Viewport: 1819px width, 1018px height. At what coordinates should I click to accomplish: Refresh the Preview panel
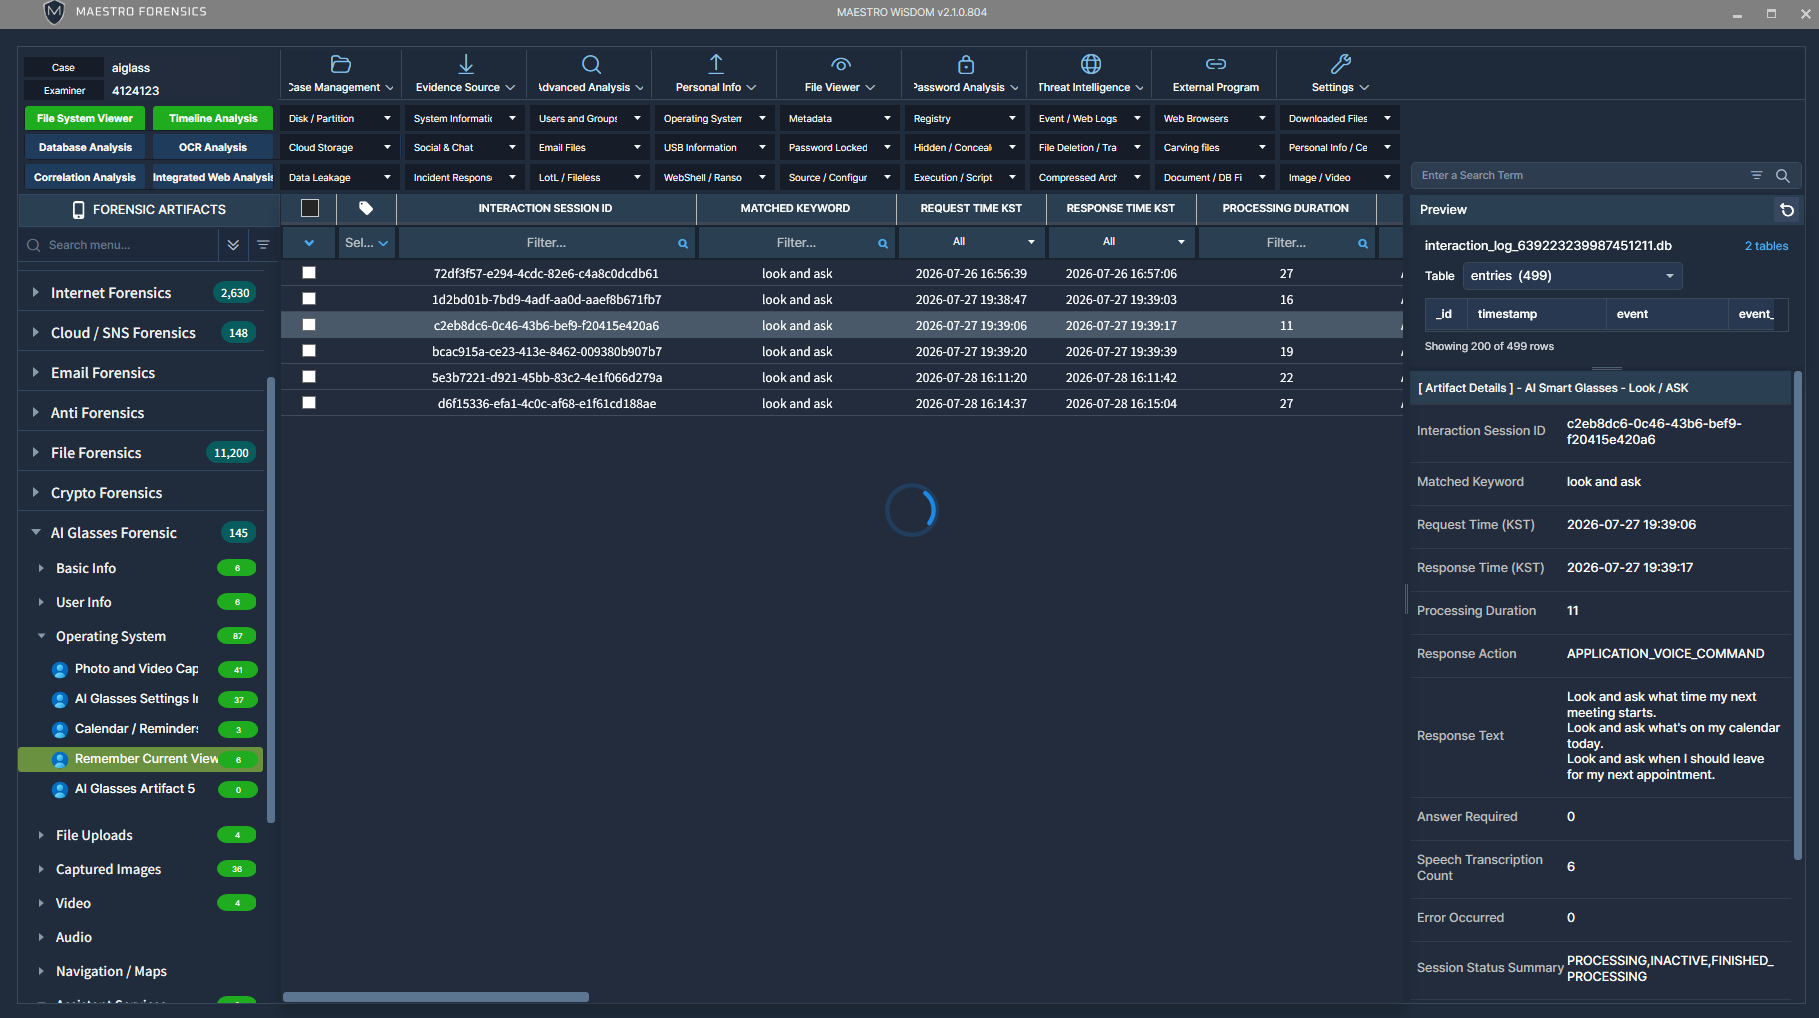1787,210
